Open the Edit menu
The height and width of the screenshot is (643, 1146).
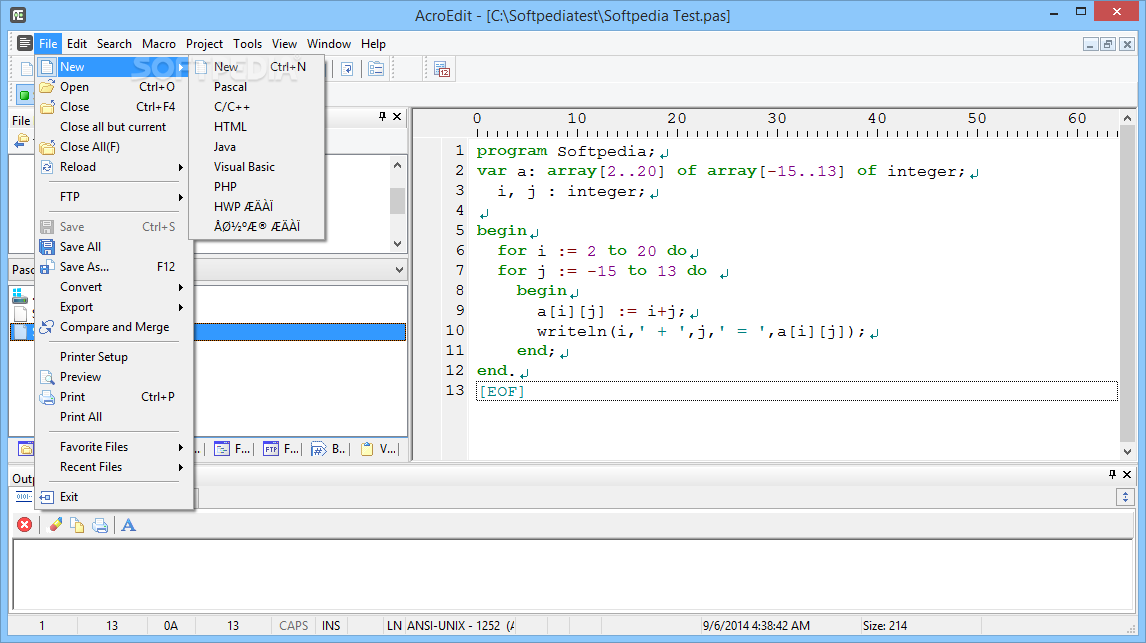point(77,44)
